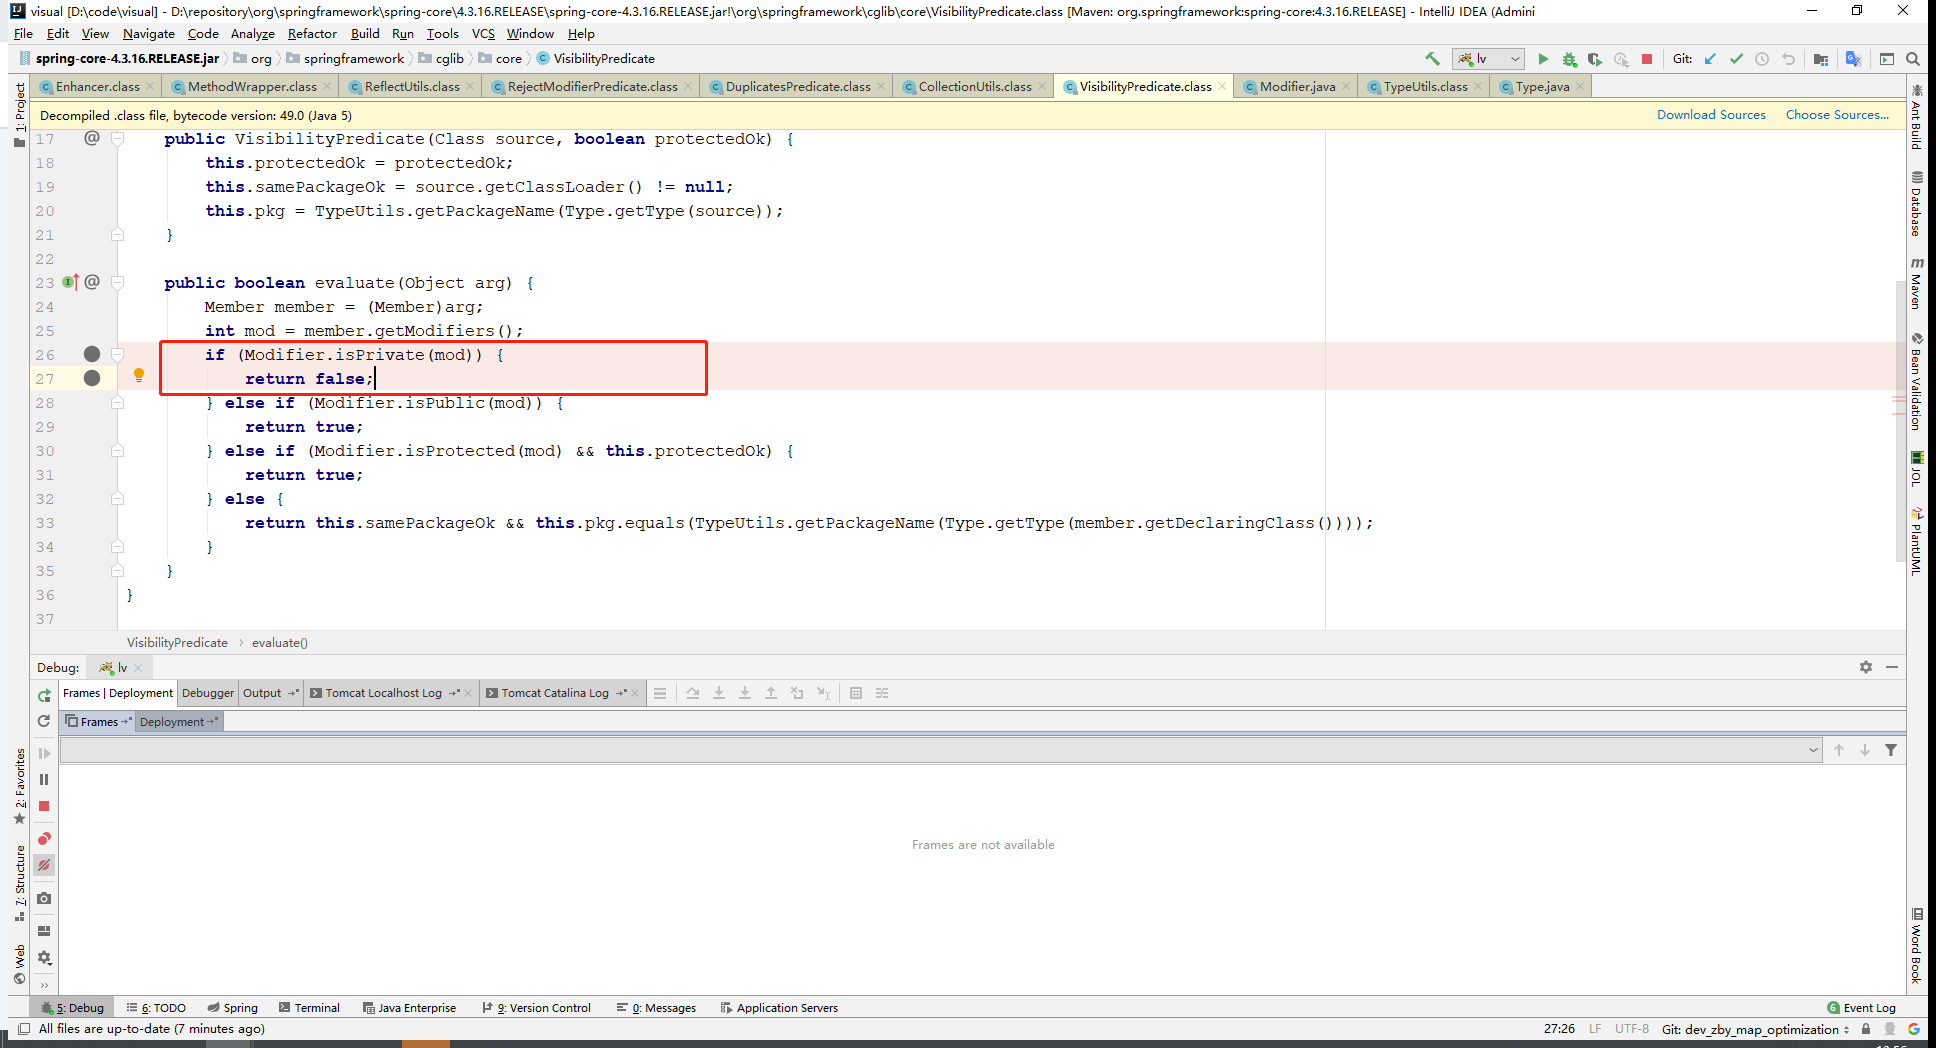
Task: Click Download Sources link
Action: (1711, 115)
